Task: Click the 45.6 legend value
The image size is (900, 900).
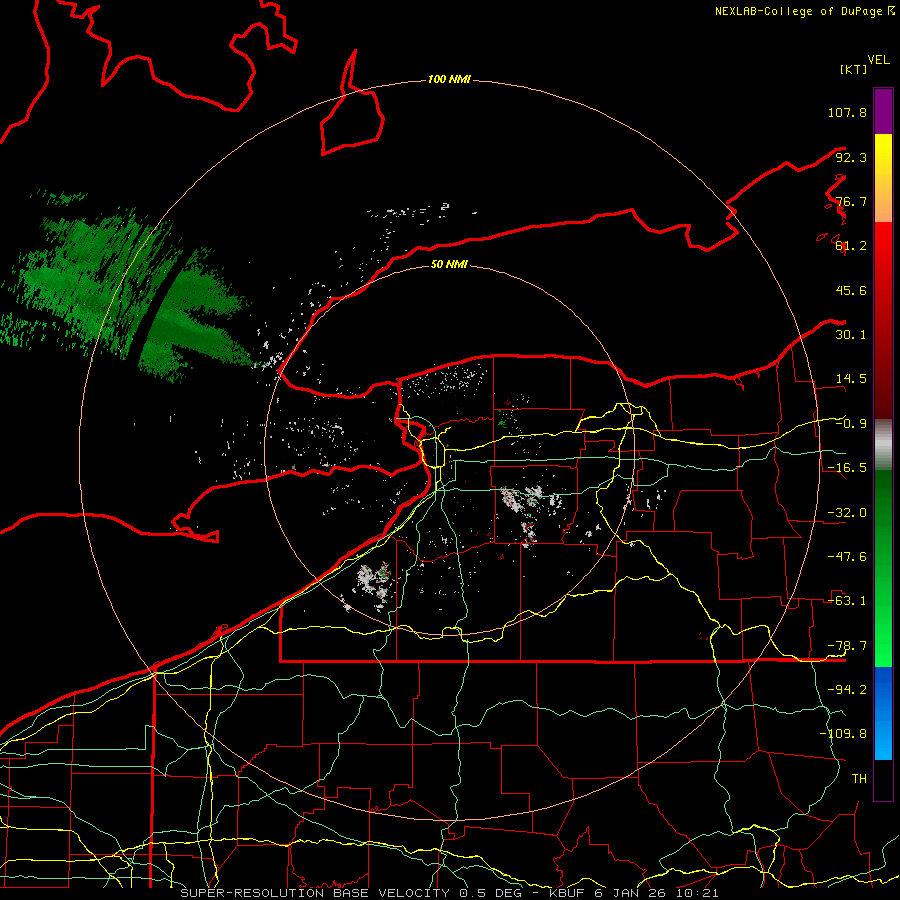Action: coord(851,290)
